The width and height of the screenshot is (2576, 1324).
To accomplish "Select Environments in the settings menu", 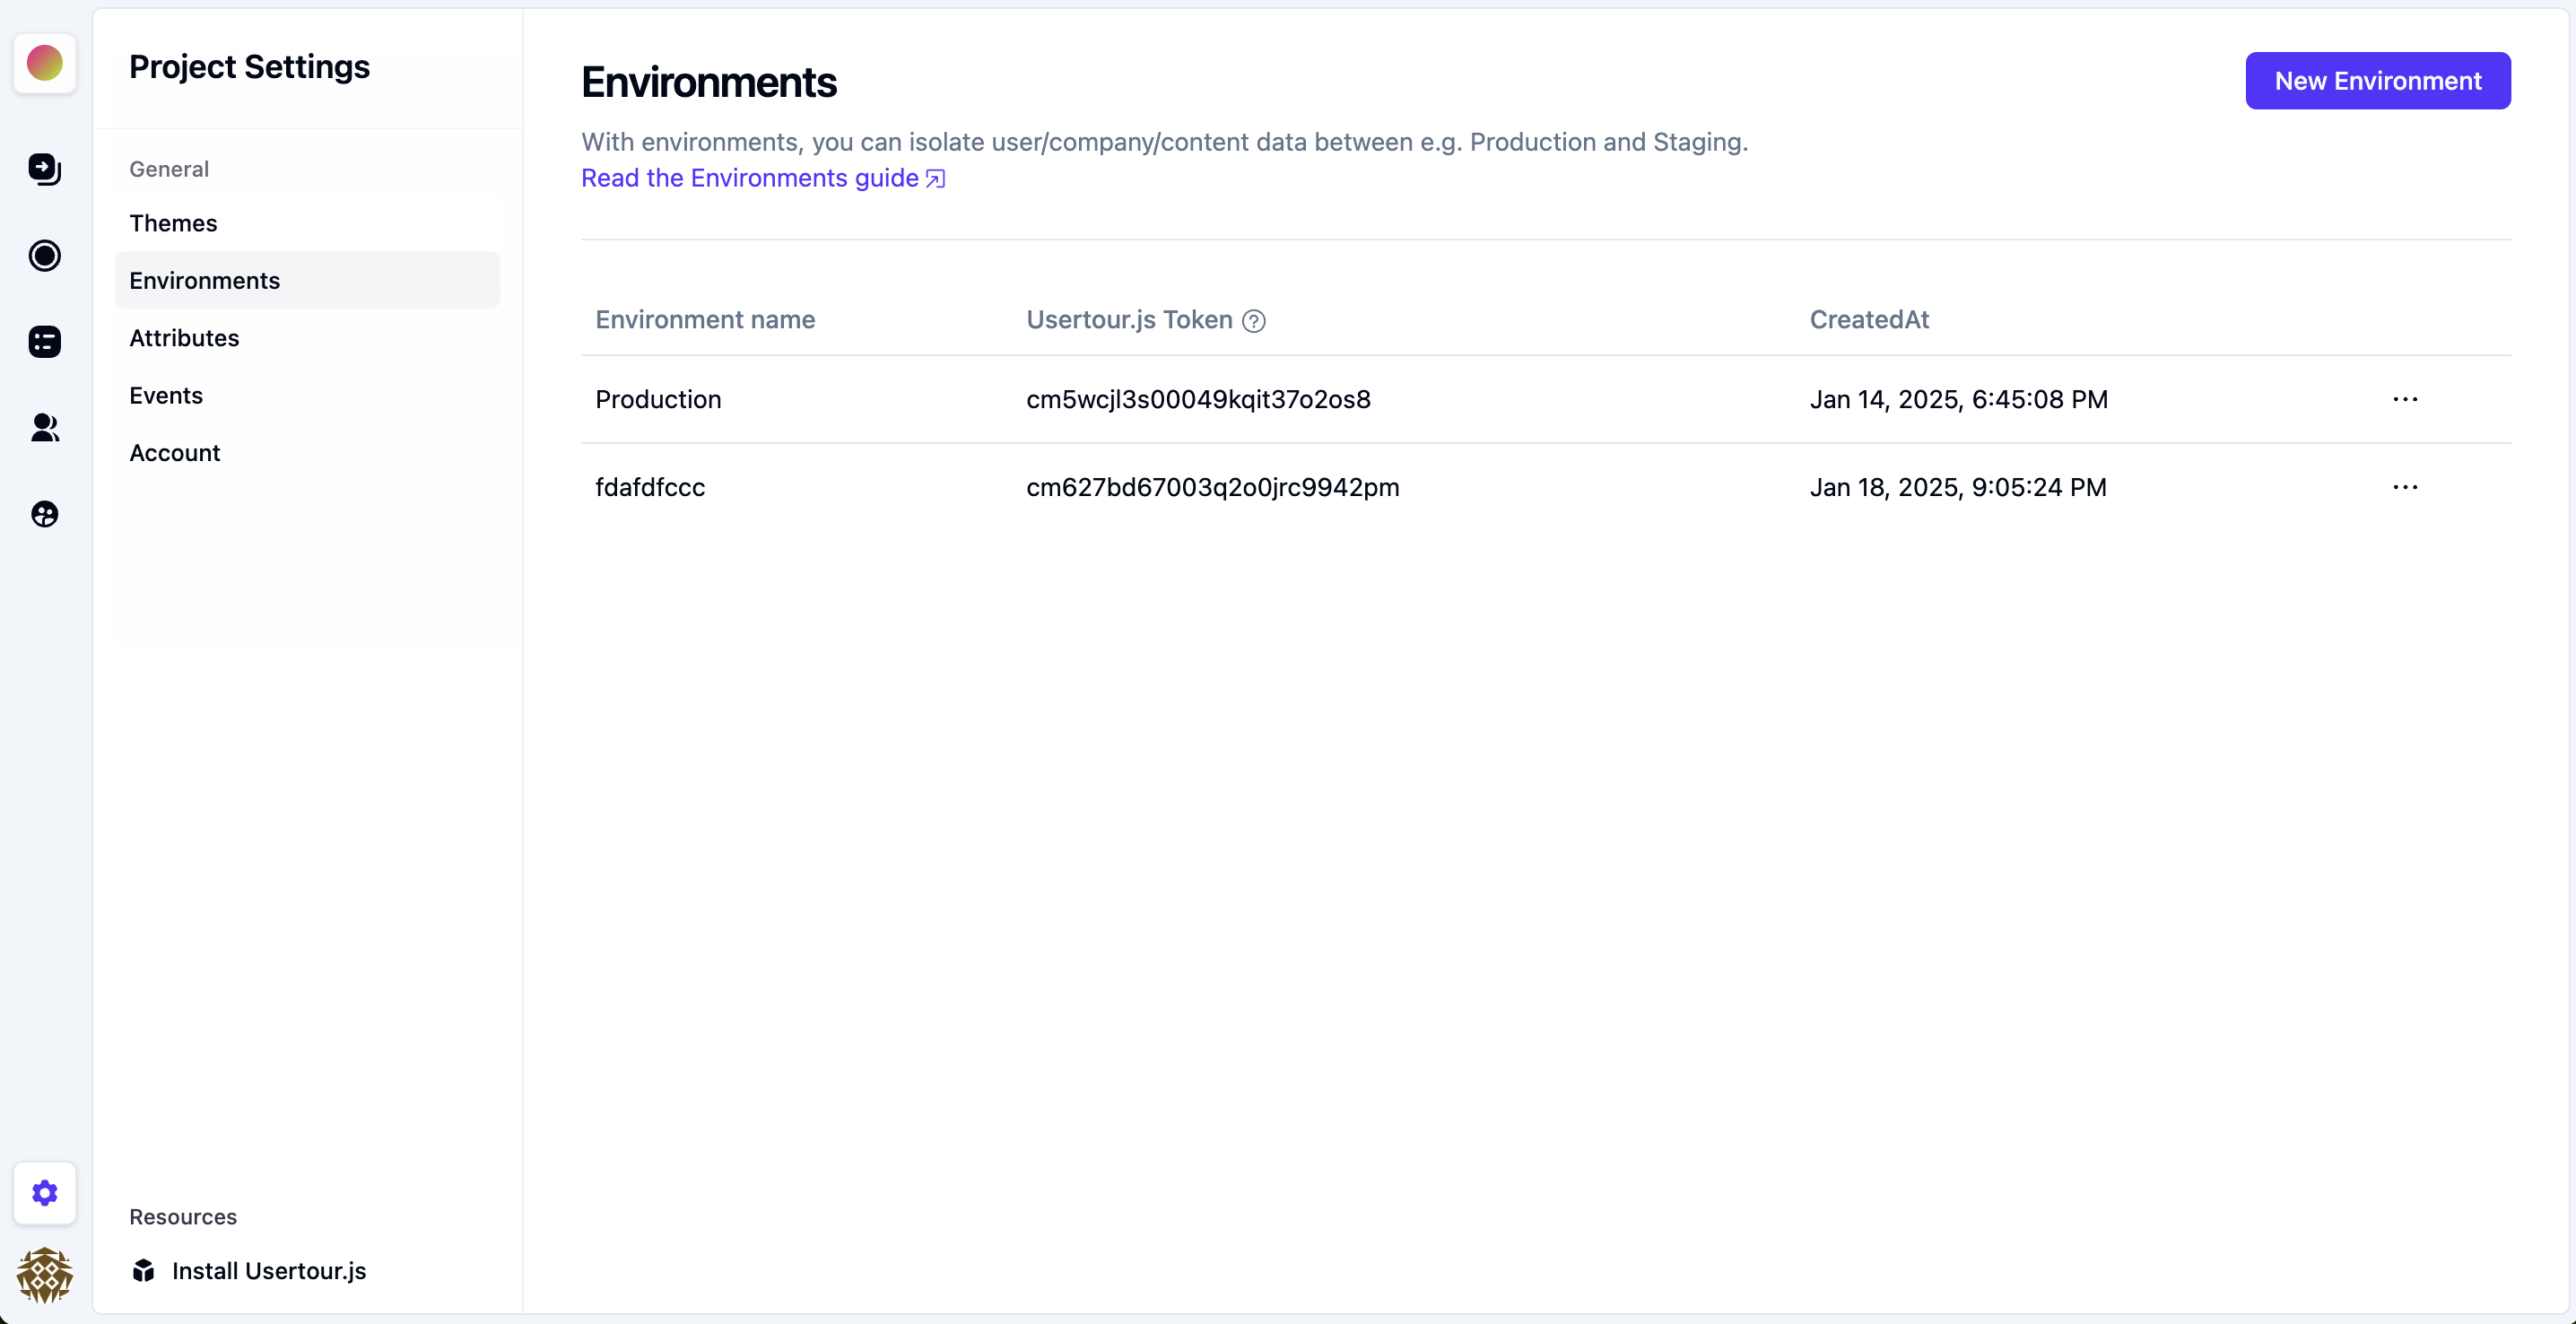I will pos(204,281).
